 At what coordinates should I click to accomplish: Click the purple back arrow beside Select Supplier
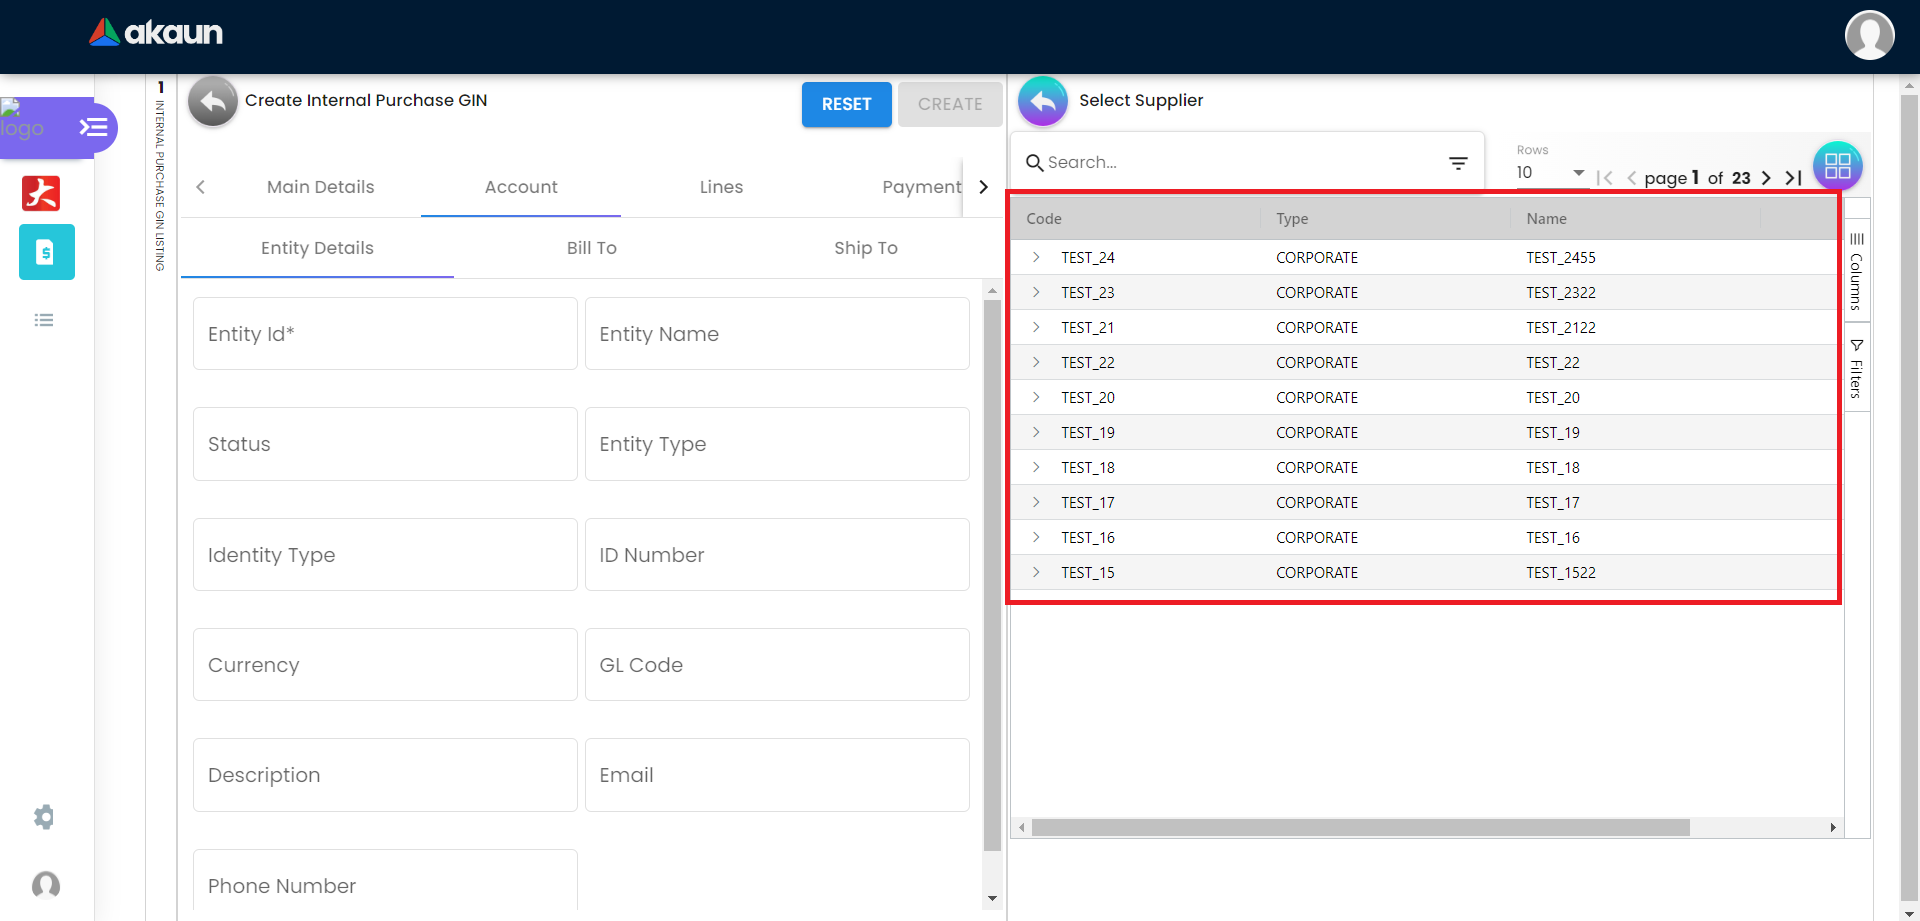point(1042,101)
